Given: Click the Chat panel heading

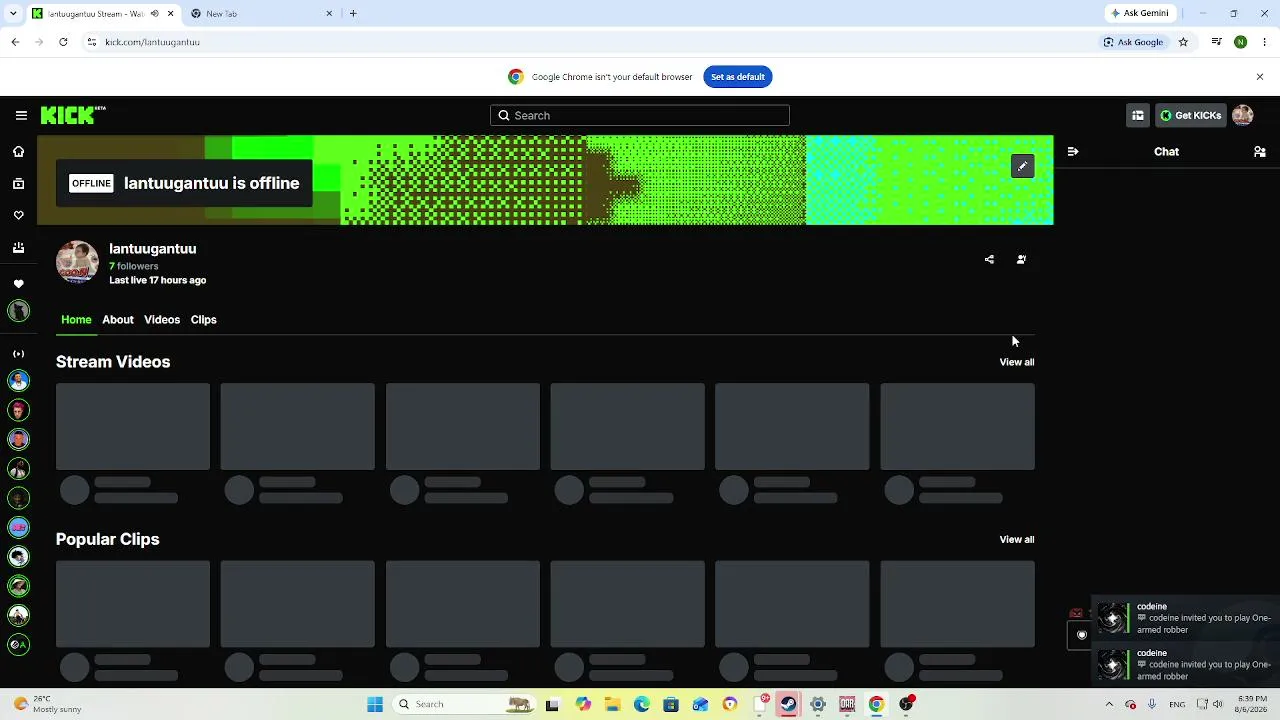Looking at the screenshot, I should coord(1167,152).
